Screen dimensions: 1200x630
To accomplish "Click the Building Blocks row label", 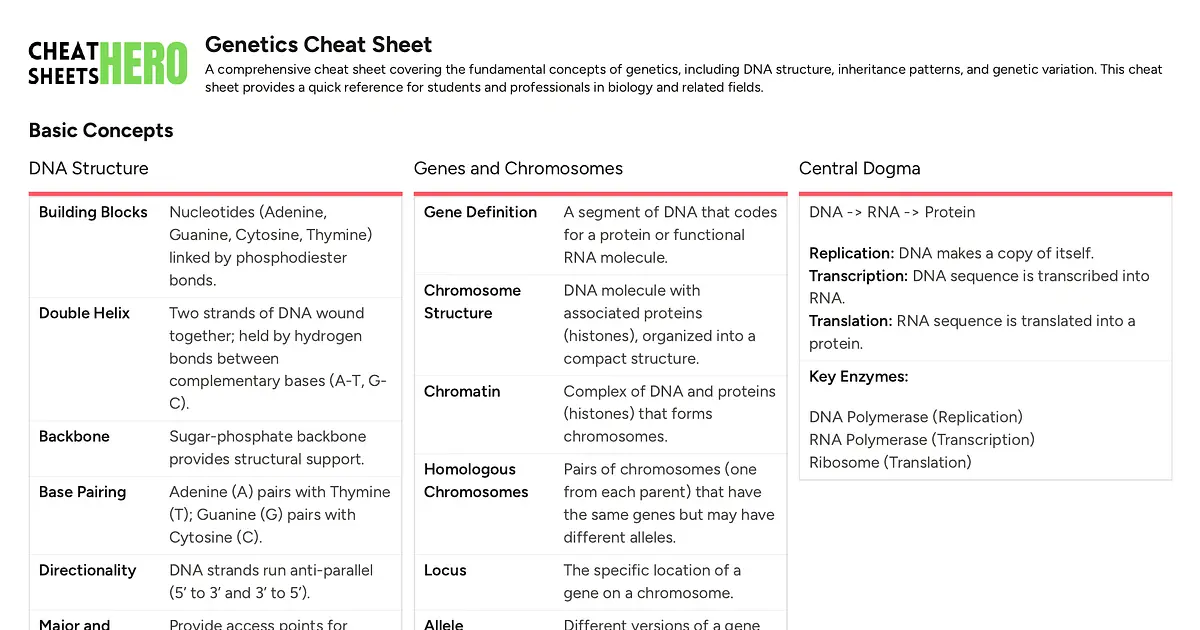I will pos(93,212).
